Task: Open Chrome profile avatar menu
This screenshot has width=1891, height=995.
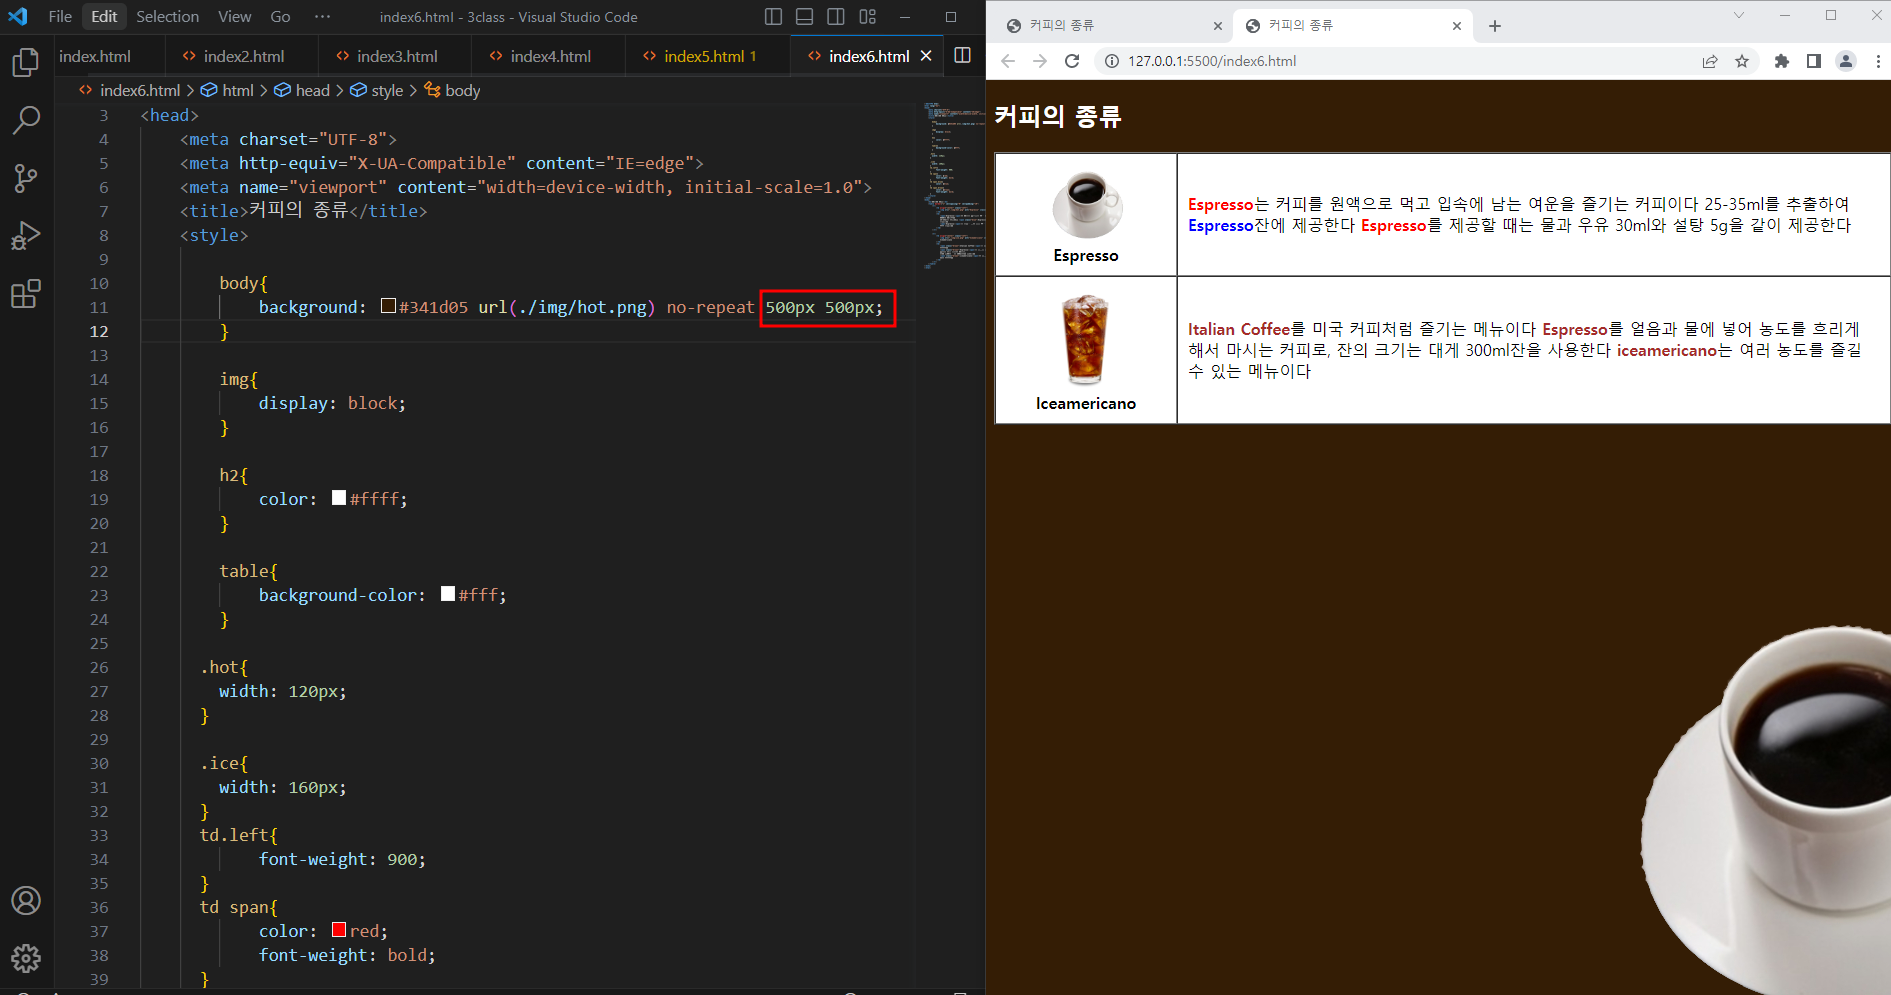Action: click(x=1846, y=61)
